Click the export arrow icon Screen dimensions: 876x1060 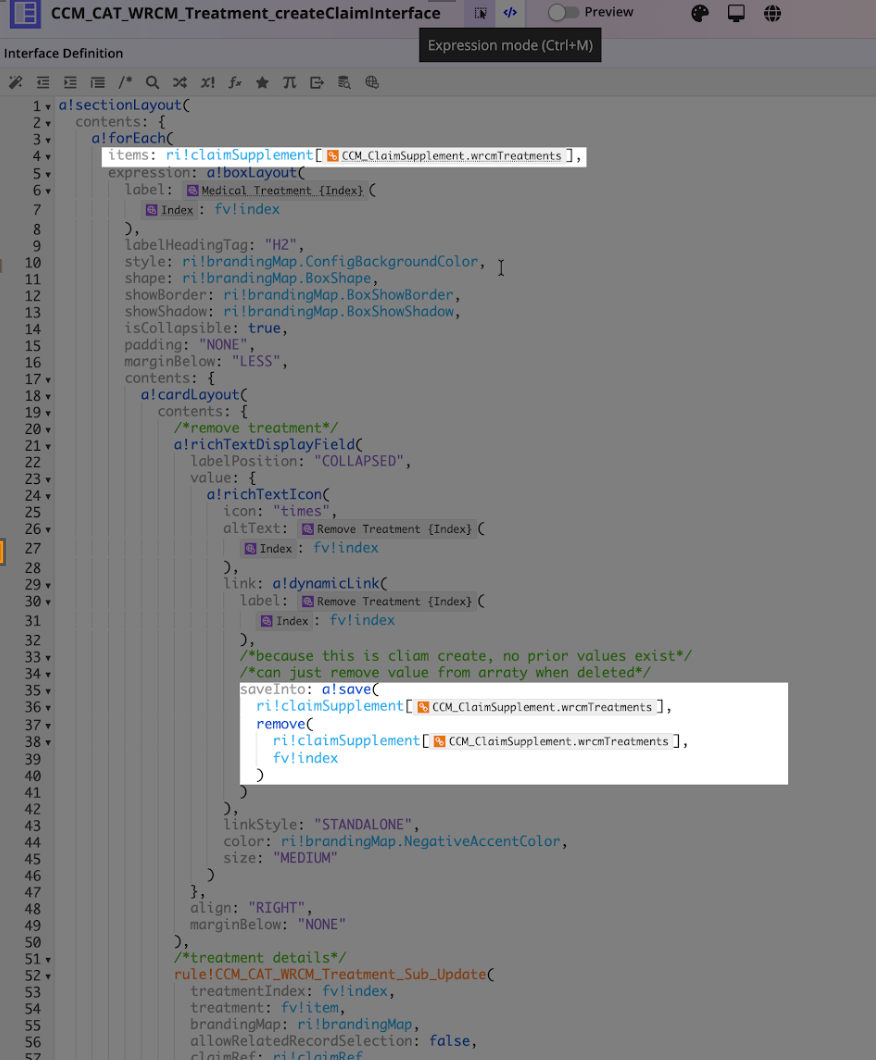317,82
